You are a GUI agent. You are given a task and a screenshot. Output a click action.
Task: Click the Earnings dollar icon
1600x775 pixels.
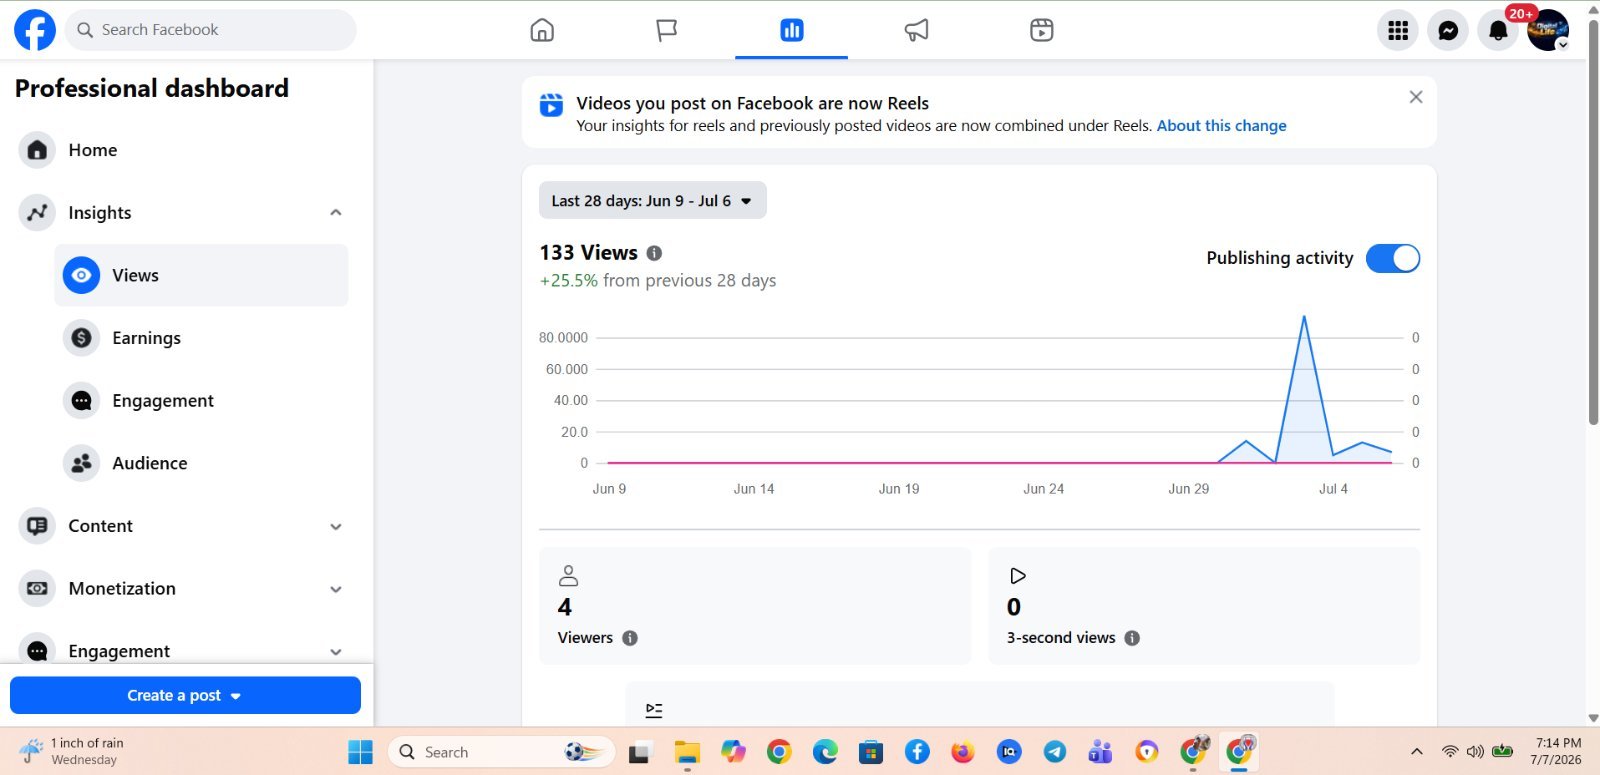(x=81, y=338)
